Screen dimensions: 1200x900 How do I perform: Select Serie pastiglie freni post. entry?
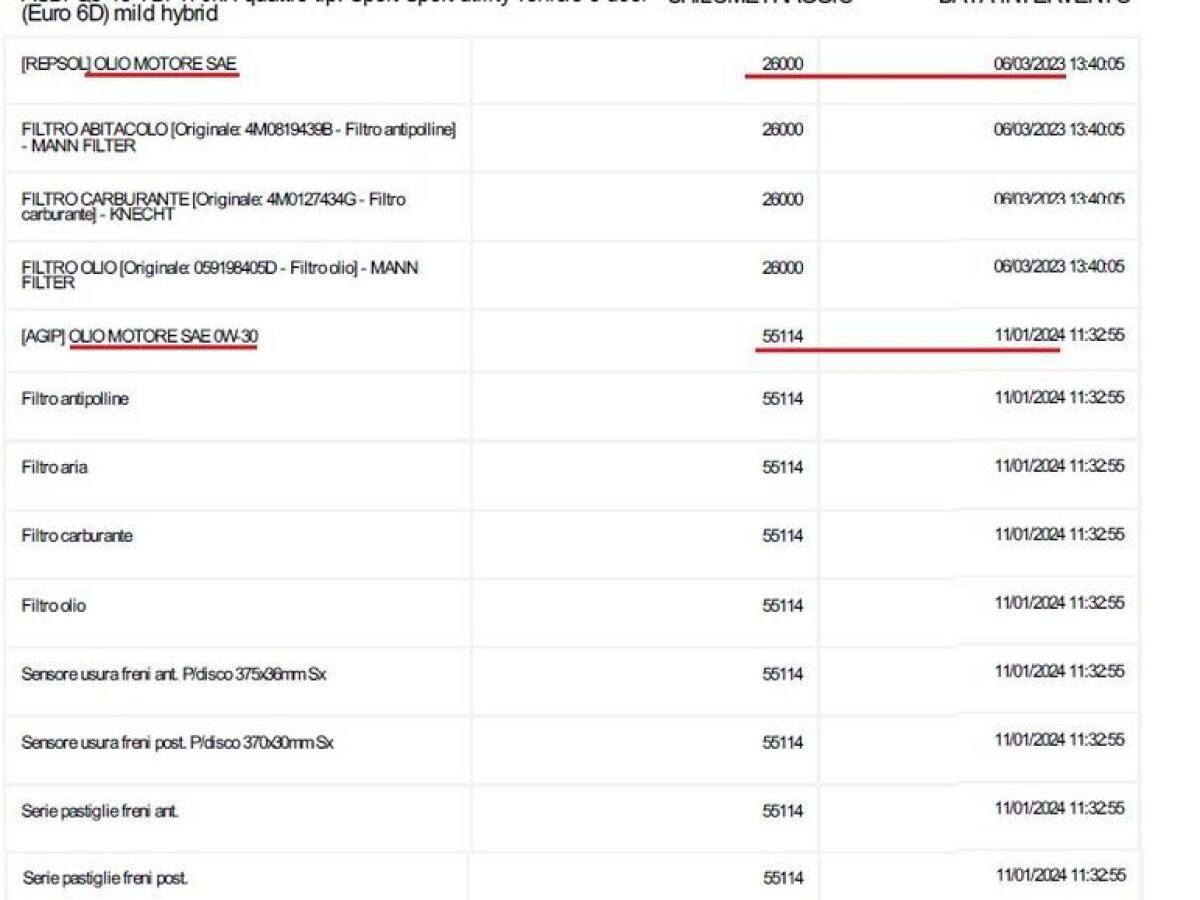click(x=105, y=879)
